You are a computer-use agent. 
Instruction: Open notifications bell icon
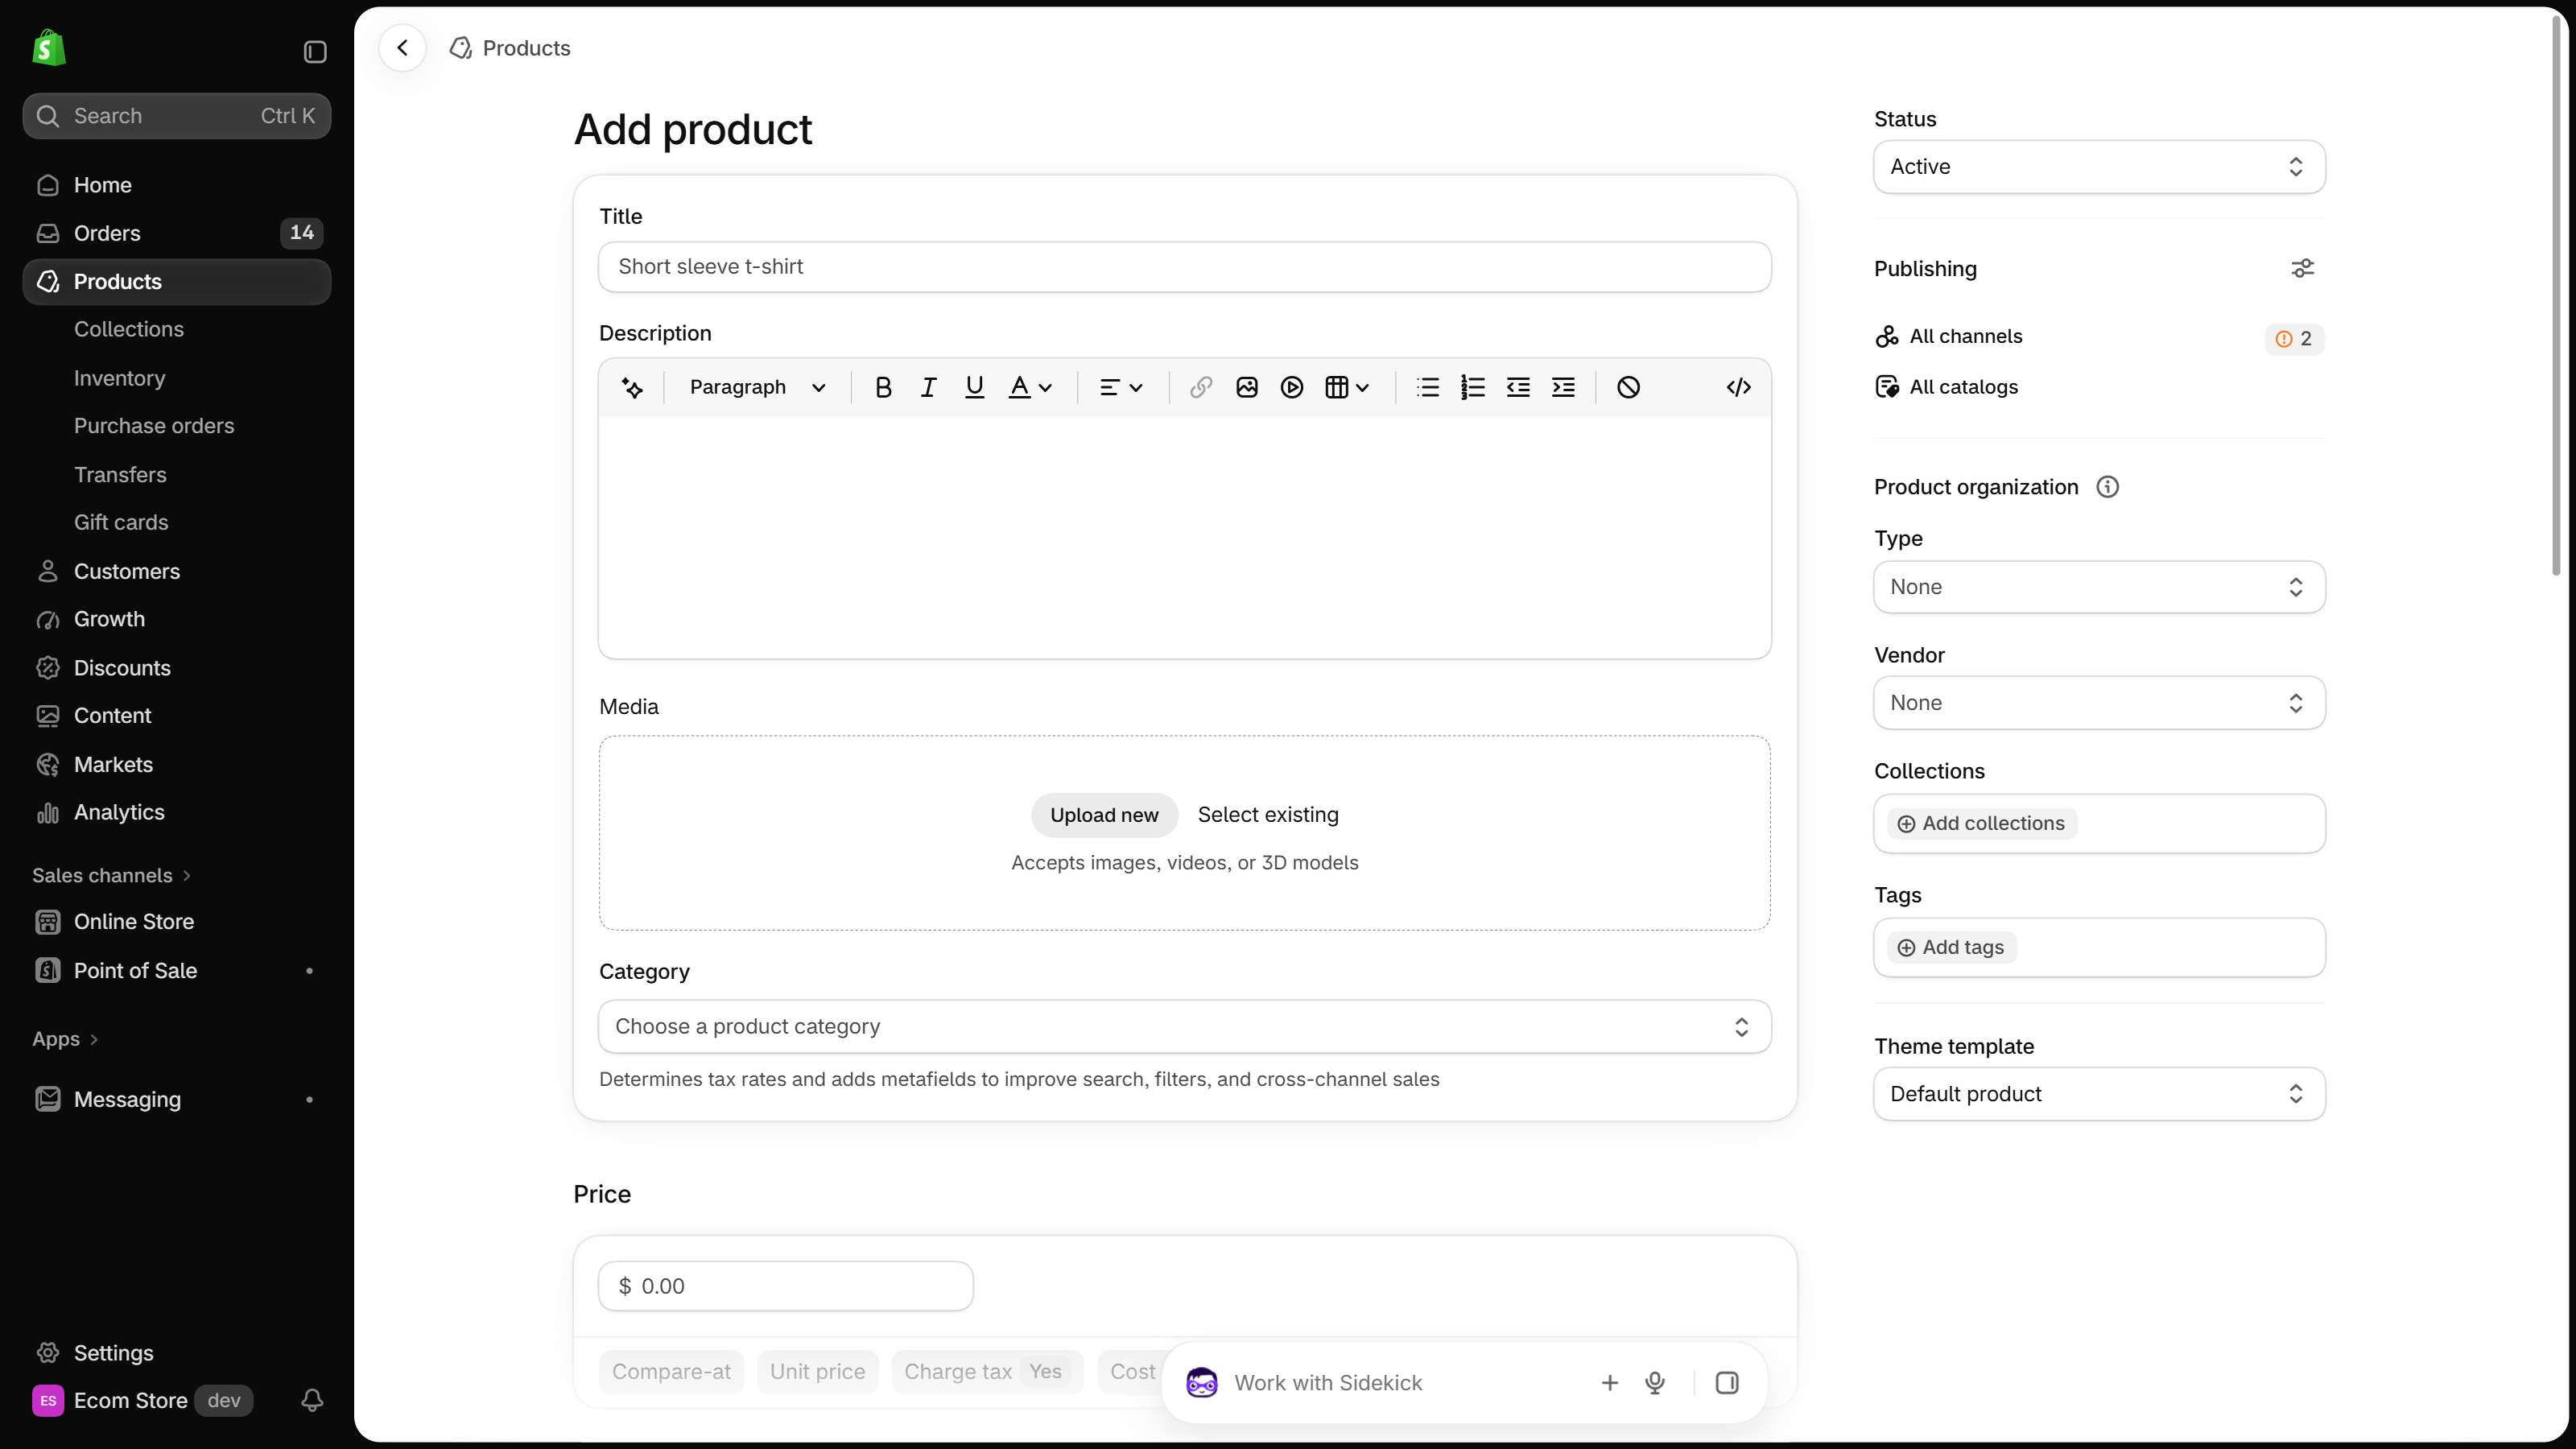pos(312,1400)
